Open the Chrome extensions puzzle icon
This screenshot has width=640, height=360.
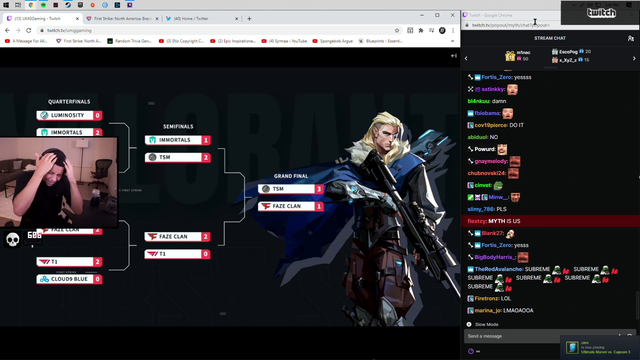pos(421,31)
